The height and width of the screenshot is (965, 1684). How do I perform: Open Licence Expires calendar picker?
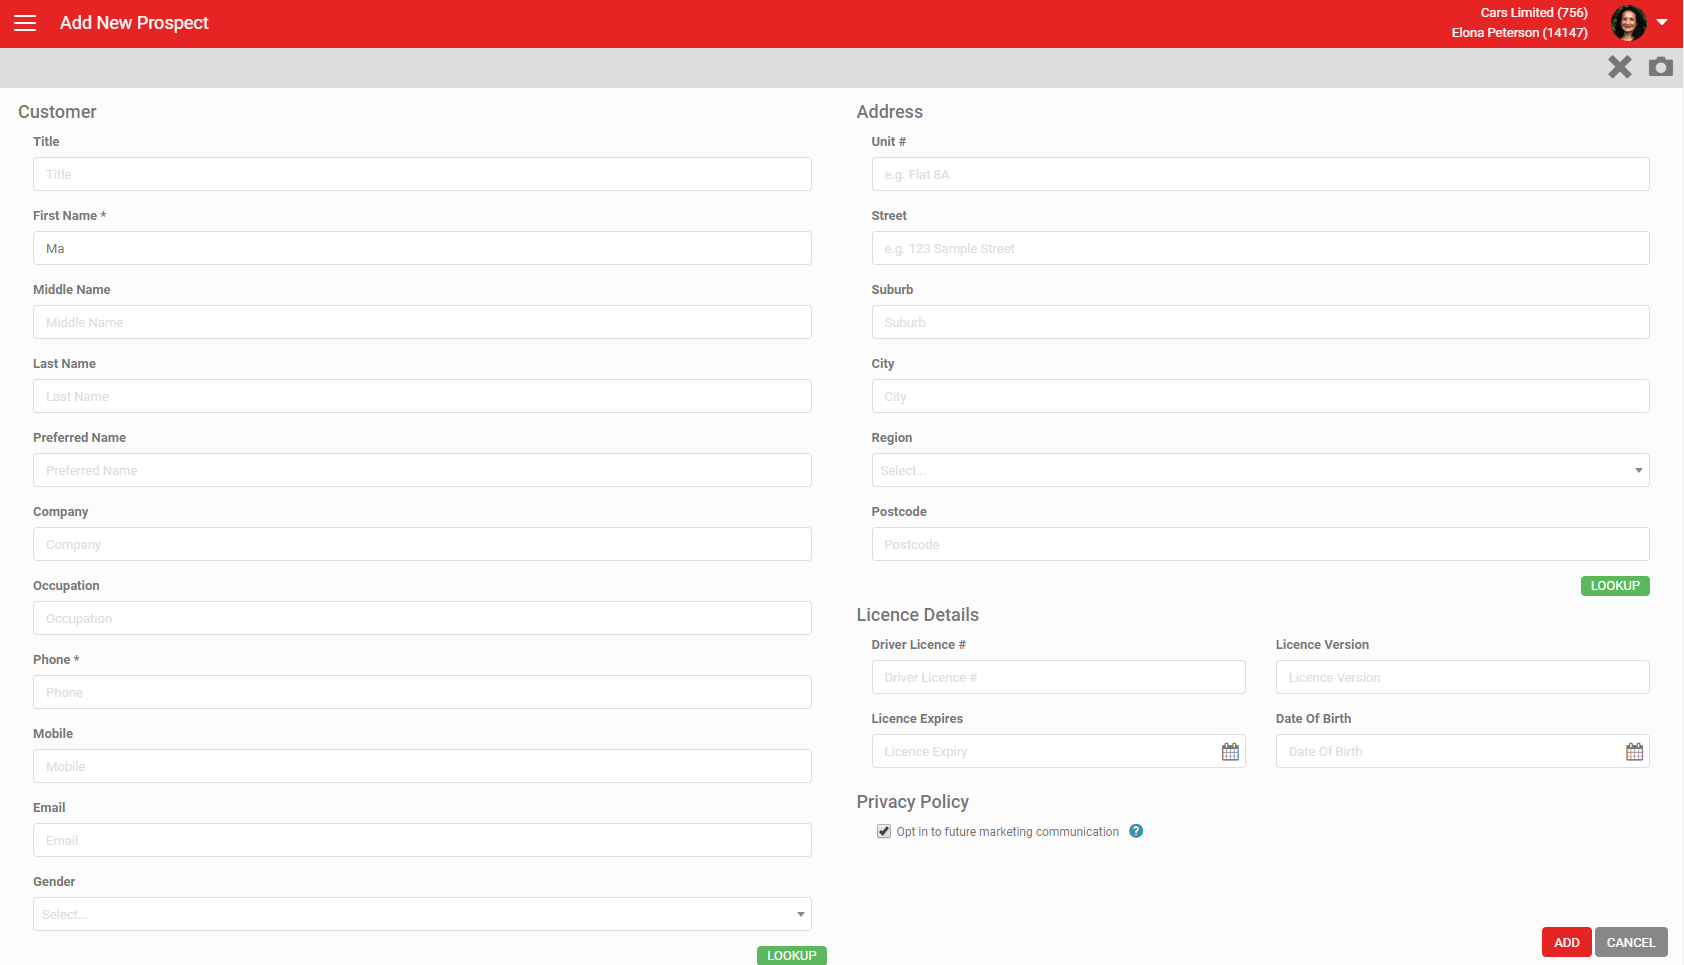pos(1230,752)
